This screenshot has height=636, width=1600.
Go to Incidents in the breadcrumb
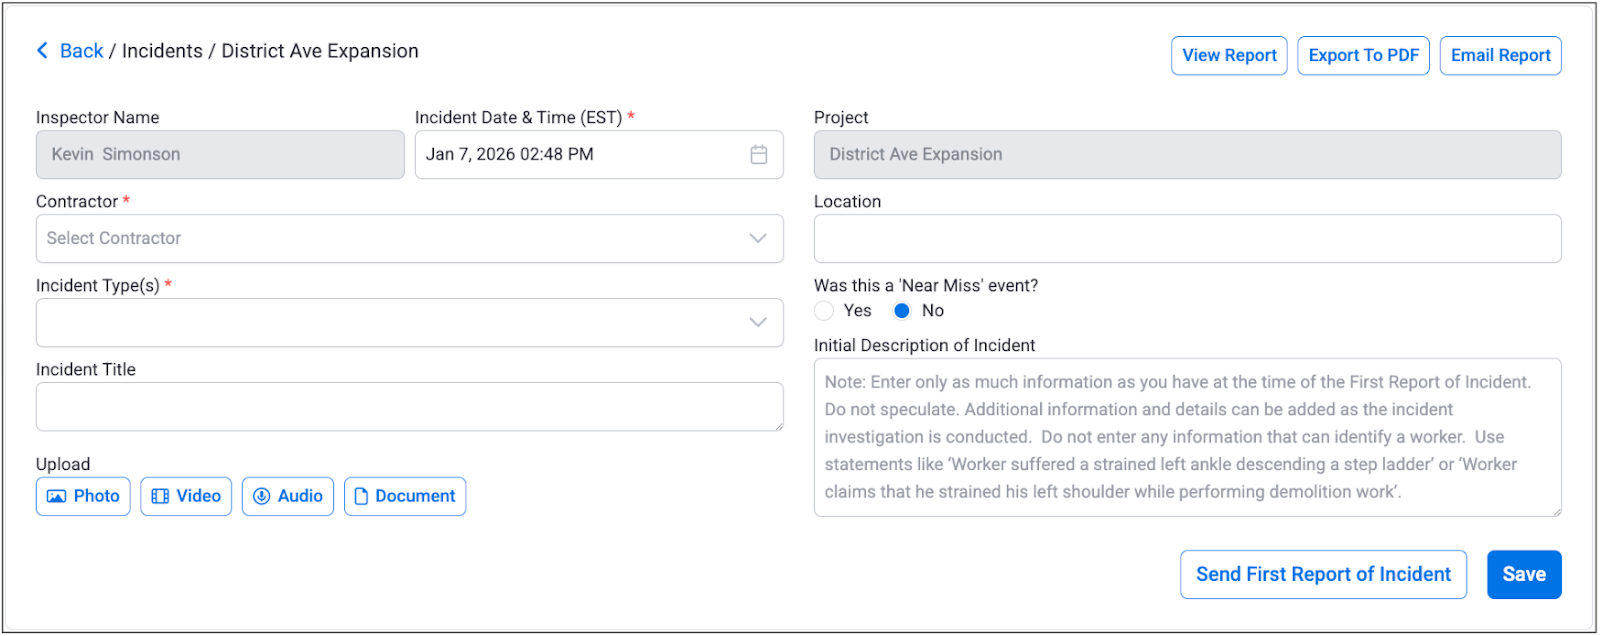coord(162,51)
